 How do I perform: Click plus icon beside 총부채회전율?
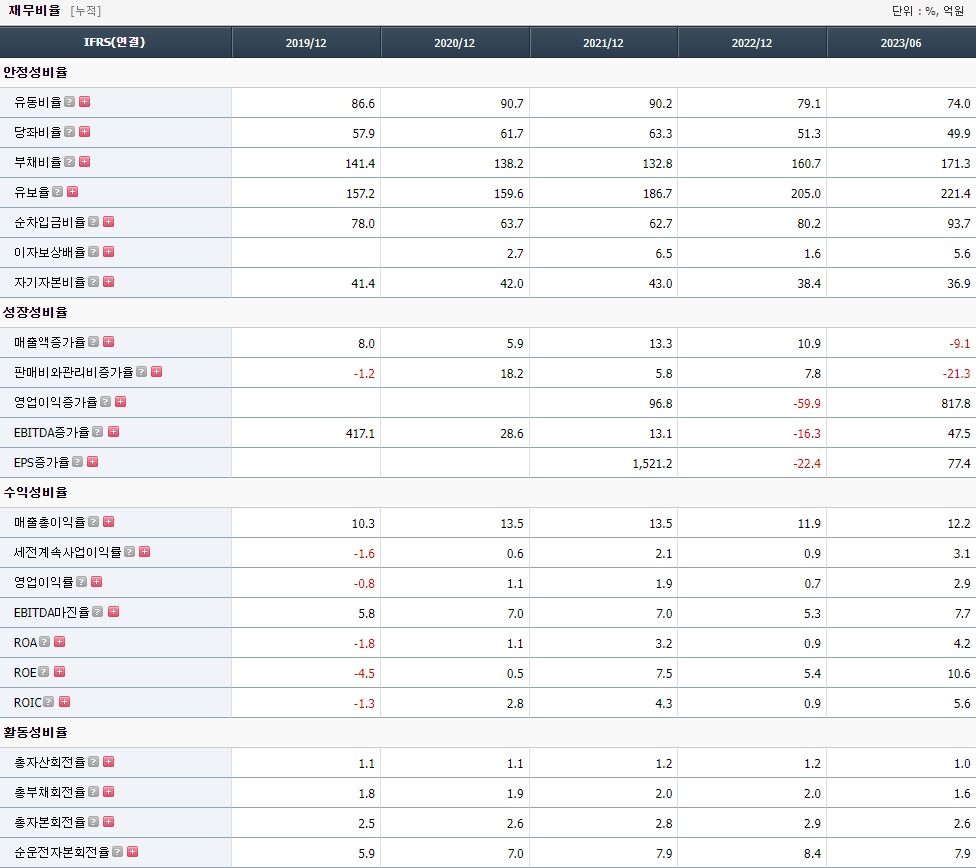click(x=109, y=791)
